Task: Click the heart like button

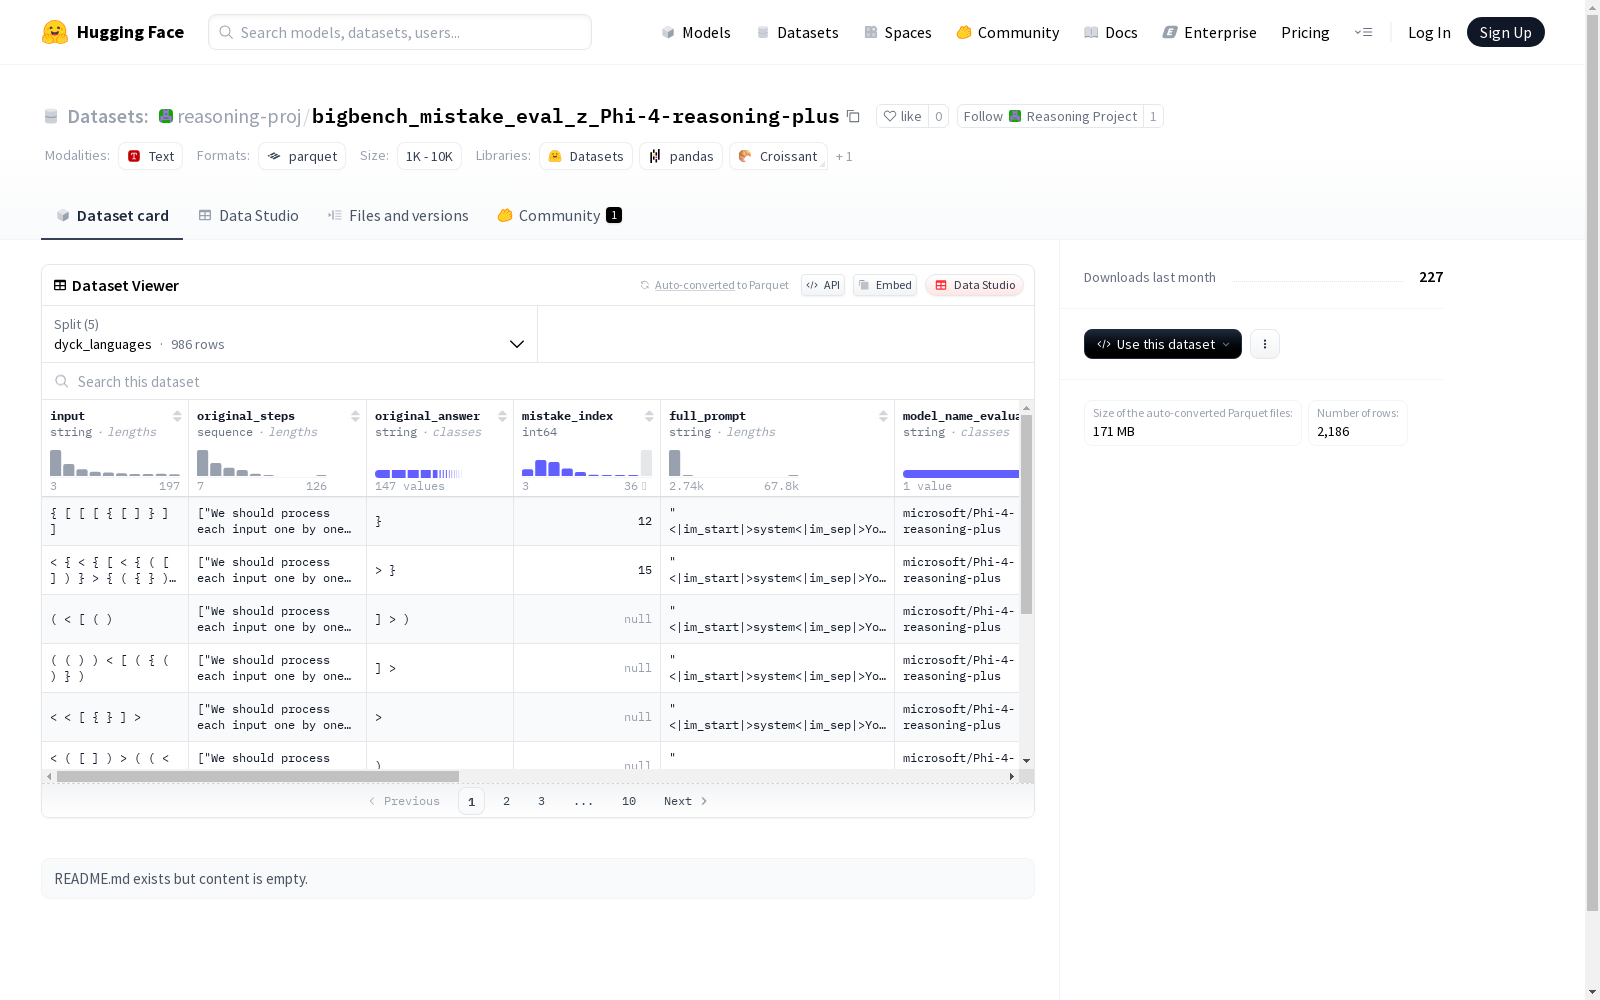Action: tap(902, 116)
